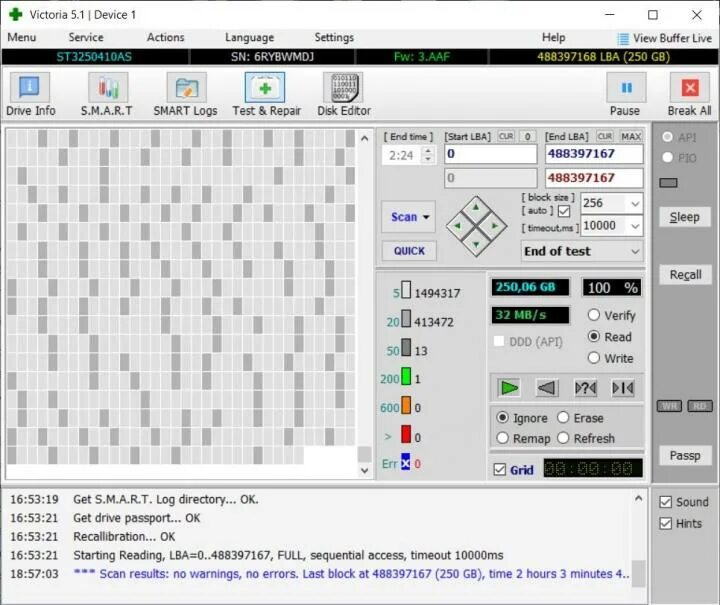The height and width of the screenshot is (605, 720).
Task: Open the Actions menu
Action: coord(165,37)
